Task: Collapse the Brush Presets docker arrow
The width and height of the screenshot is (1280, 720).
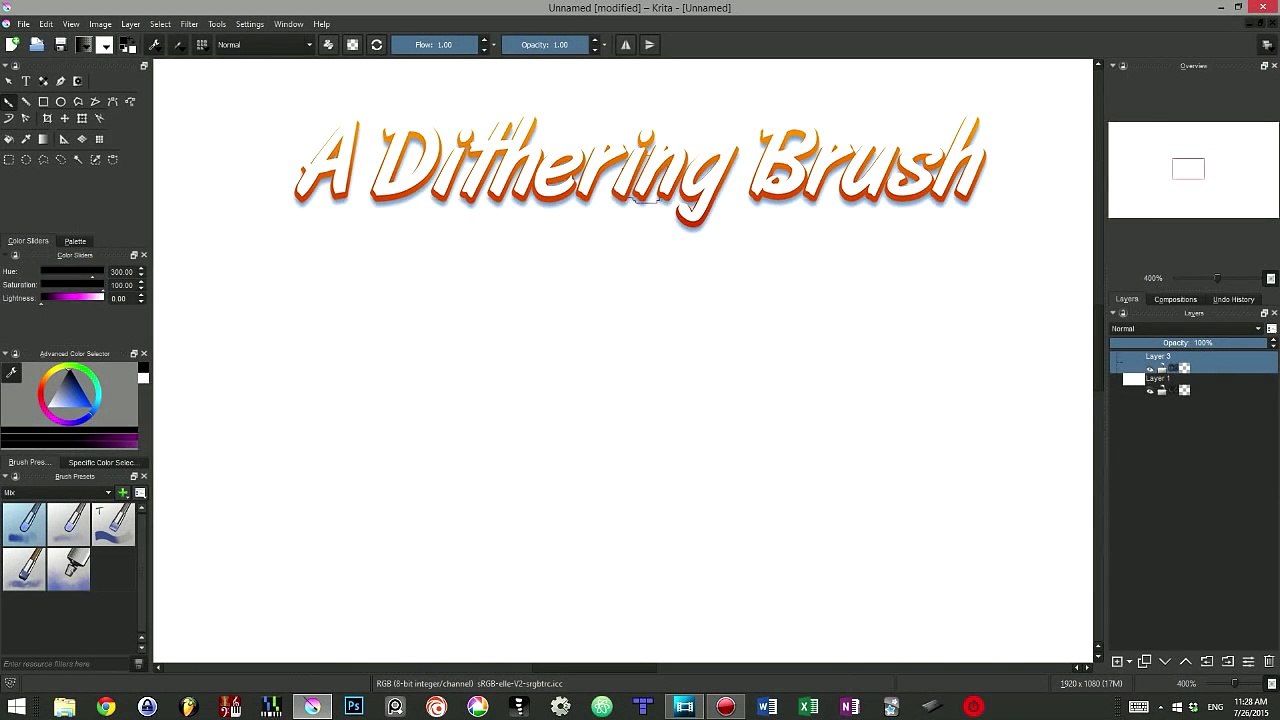Action: click(5, 476)
